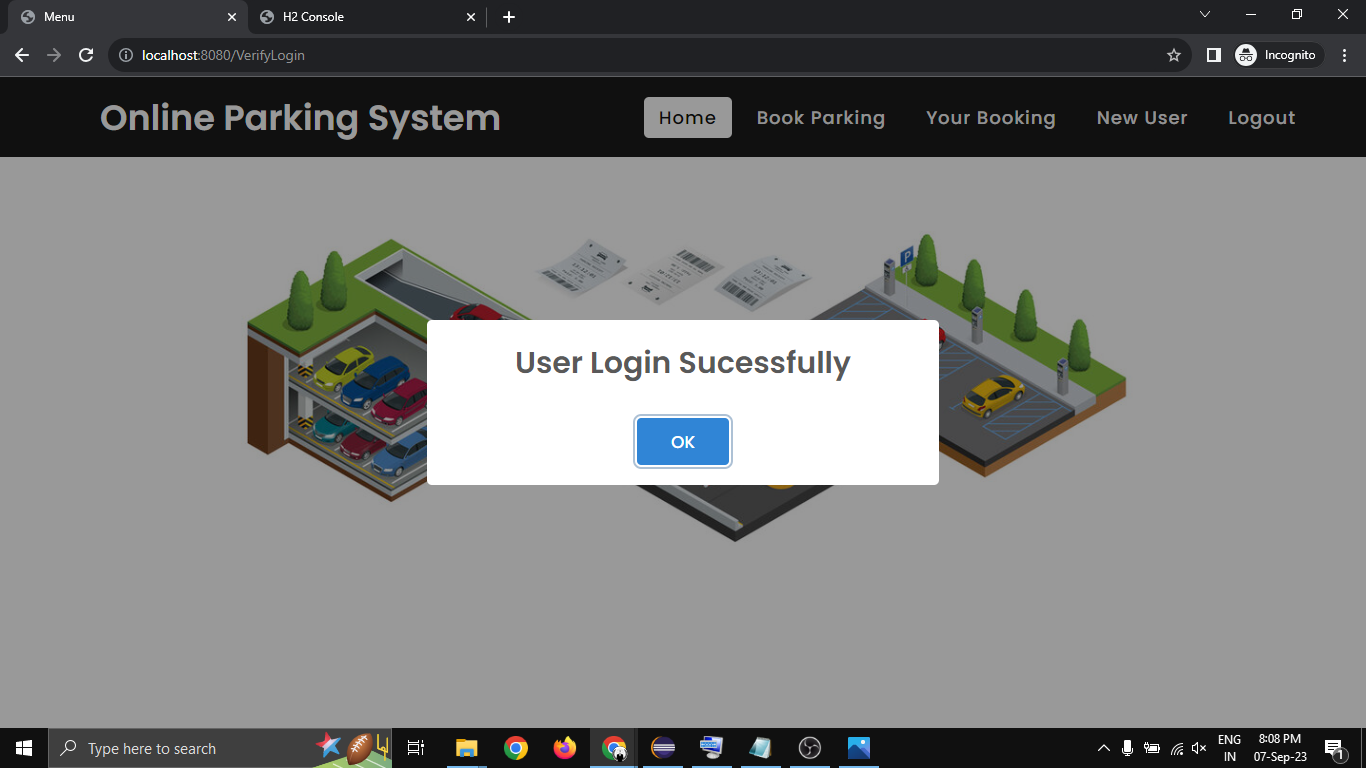Launch File Explorer from the taskbar
The height and width of the screenshot is (768, 1366).
point(466,748)
